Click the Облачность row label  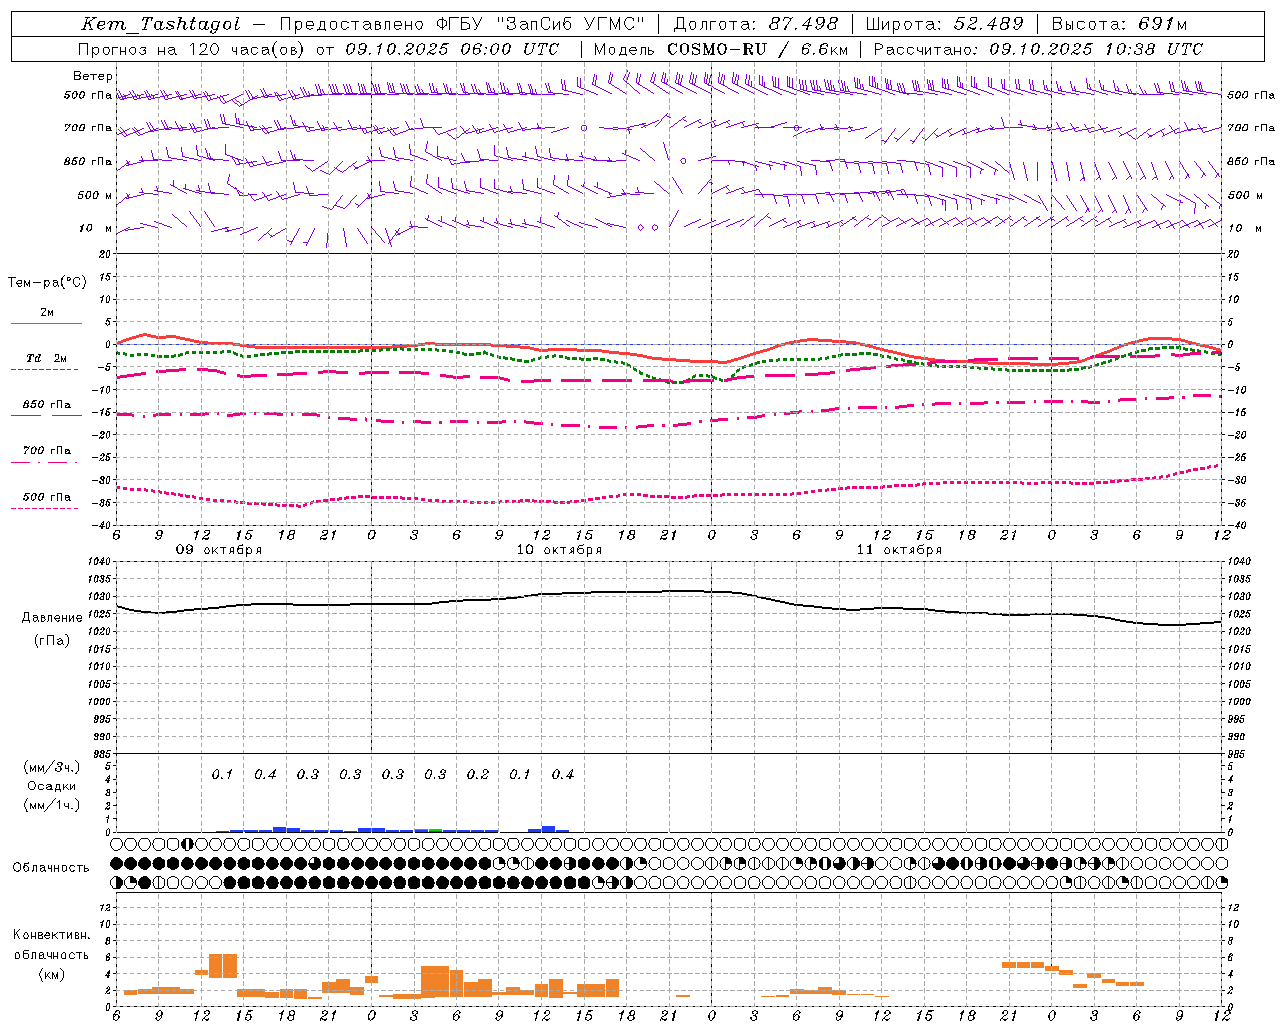pos(51,868)
